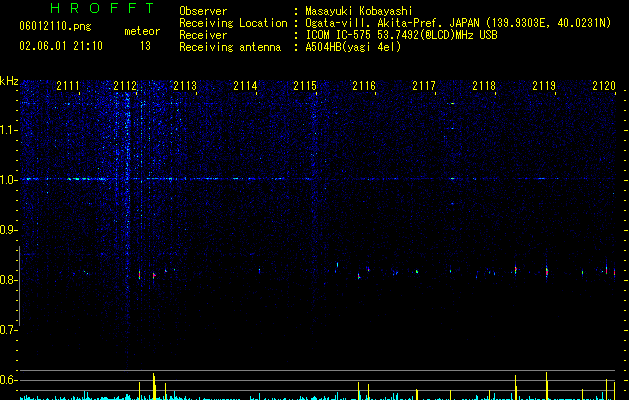Click the 0.7 frequency axis label
629x400 pixels.
click(x=8, y=330)
